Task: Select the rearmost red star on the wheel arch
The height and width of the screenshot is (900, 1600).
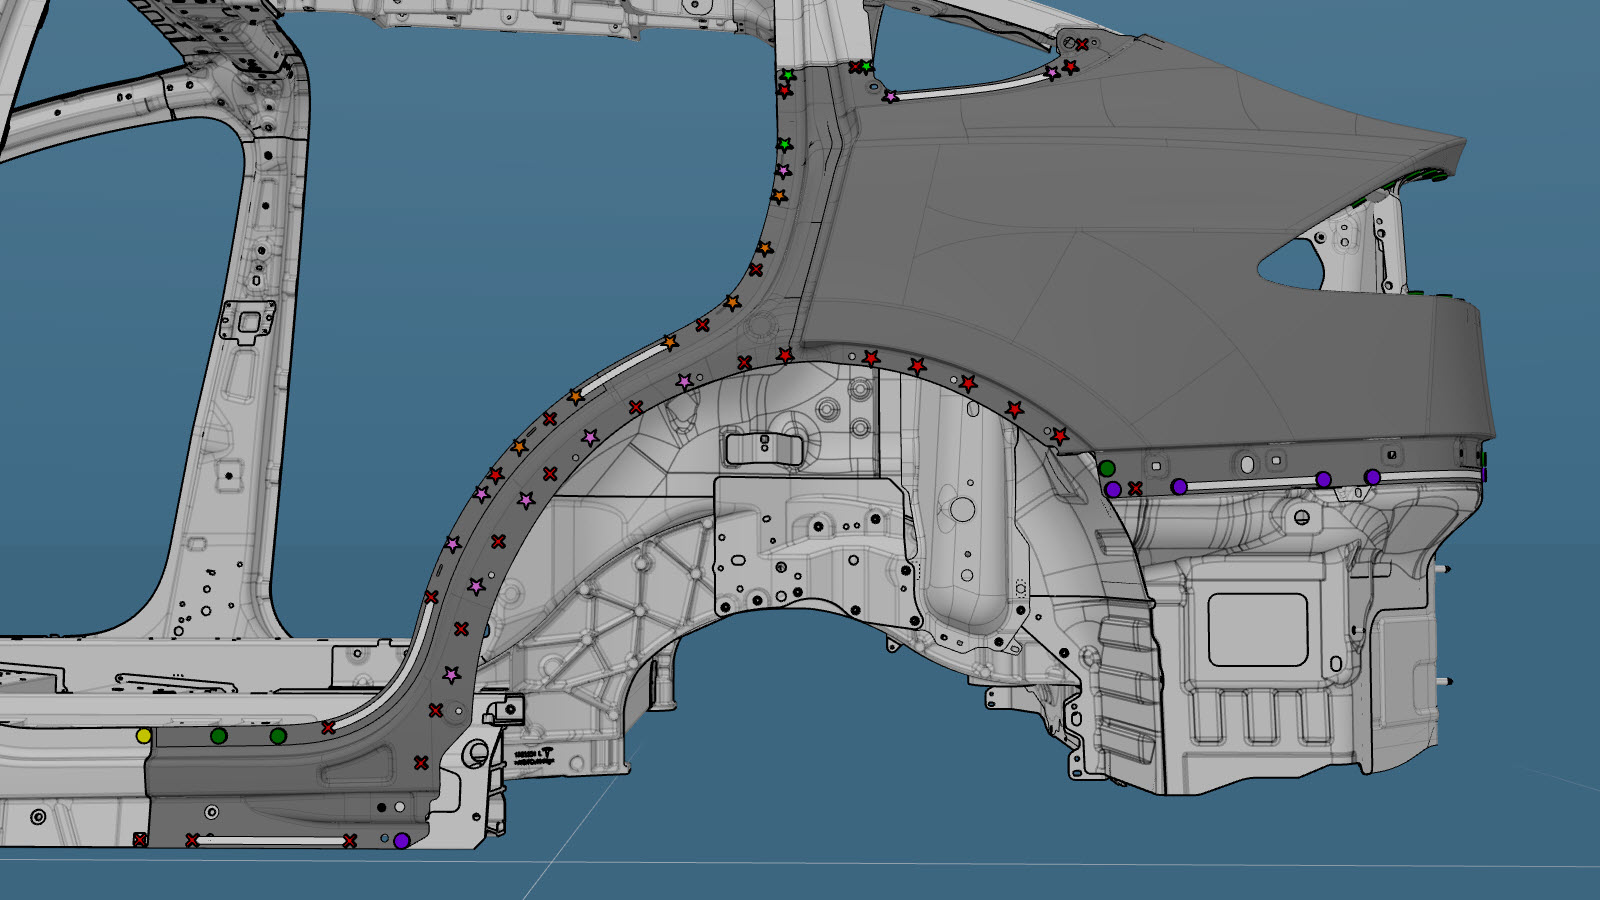Action: coord(1060,436)
